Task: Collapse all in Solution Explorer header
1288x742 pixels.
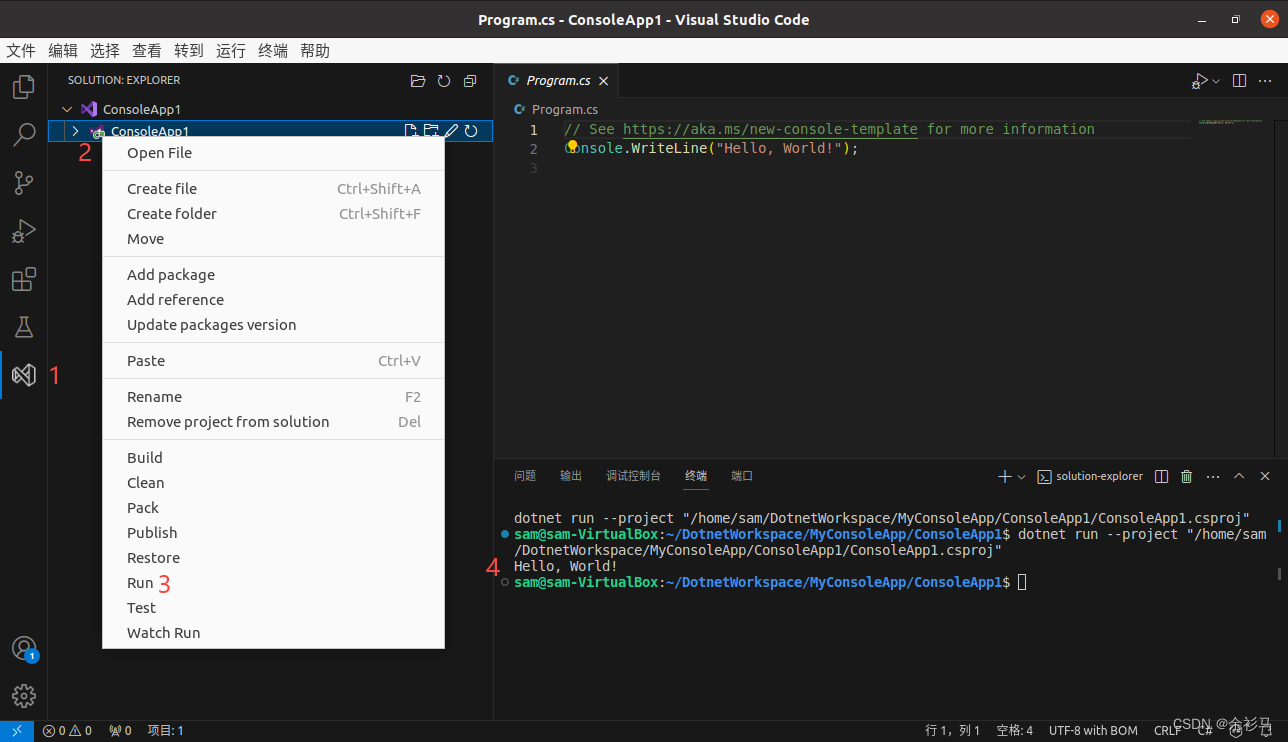Action: (x=470, y=81)
